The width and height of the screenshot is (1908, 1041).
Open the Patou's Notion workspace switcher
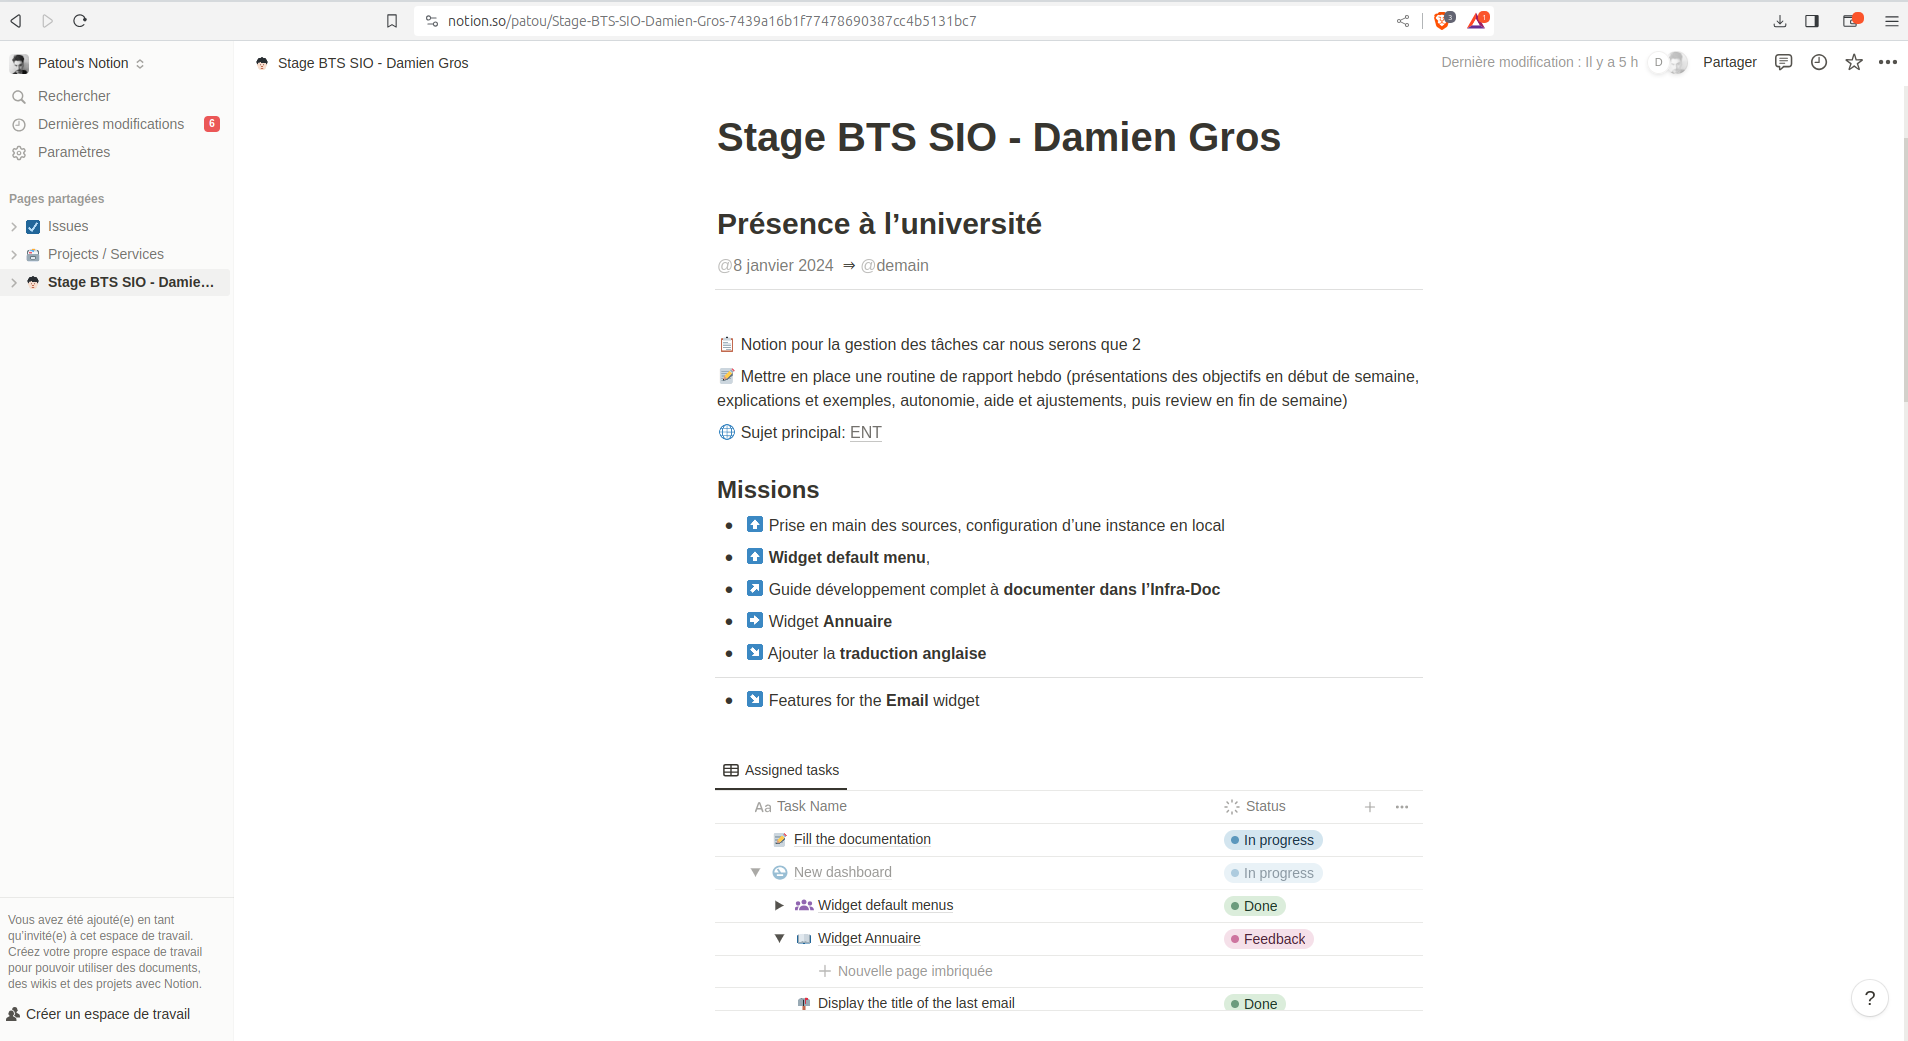[x=78, y=63]
